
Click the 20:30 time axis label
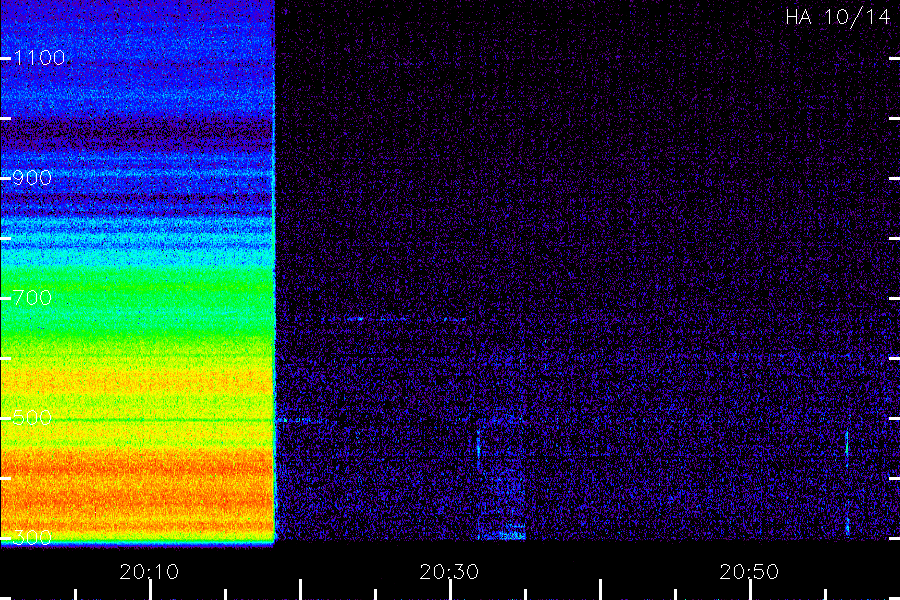pos(449,572)
